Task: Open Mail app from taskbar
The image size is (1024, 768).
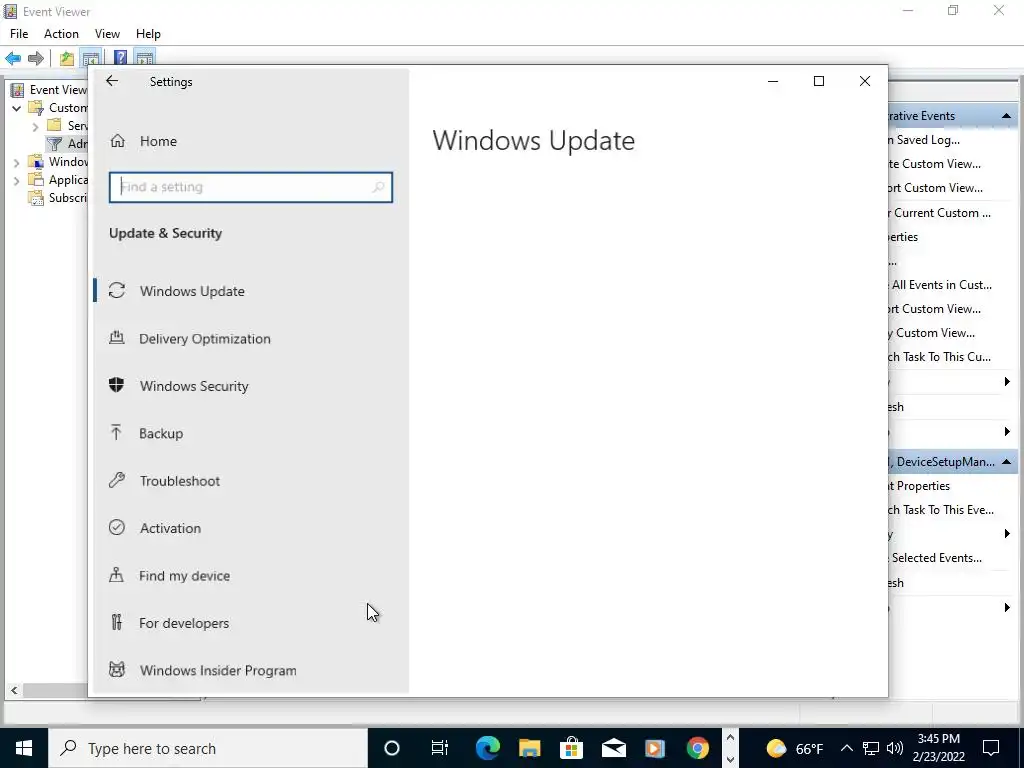Action: (x=613, y=748)
